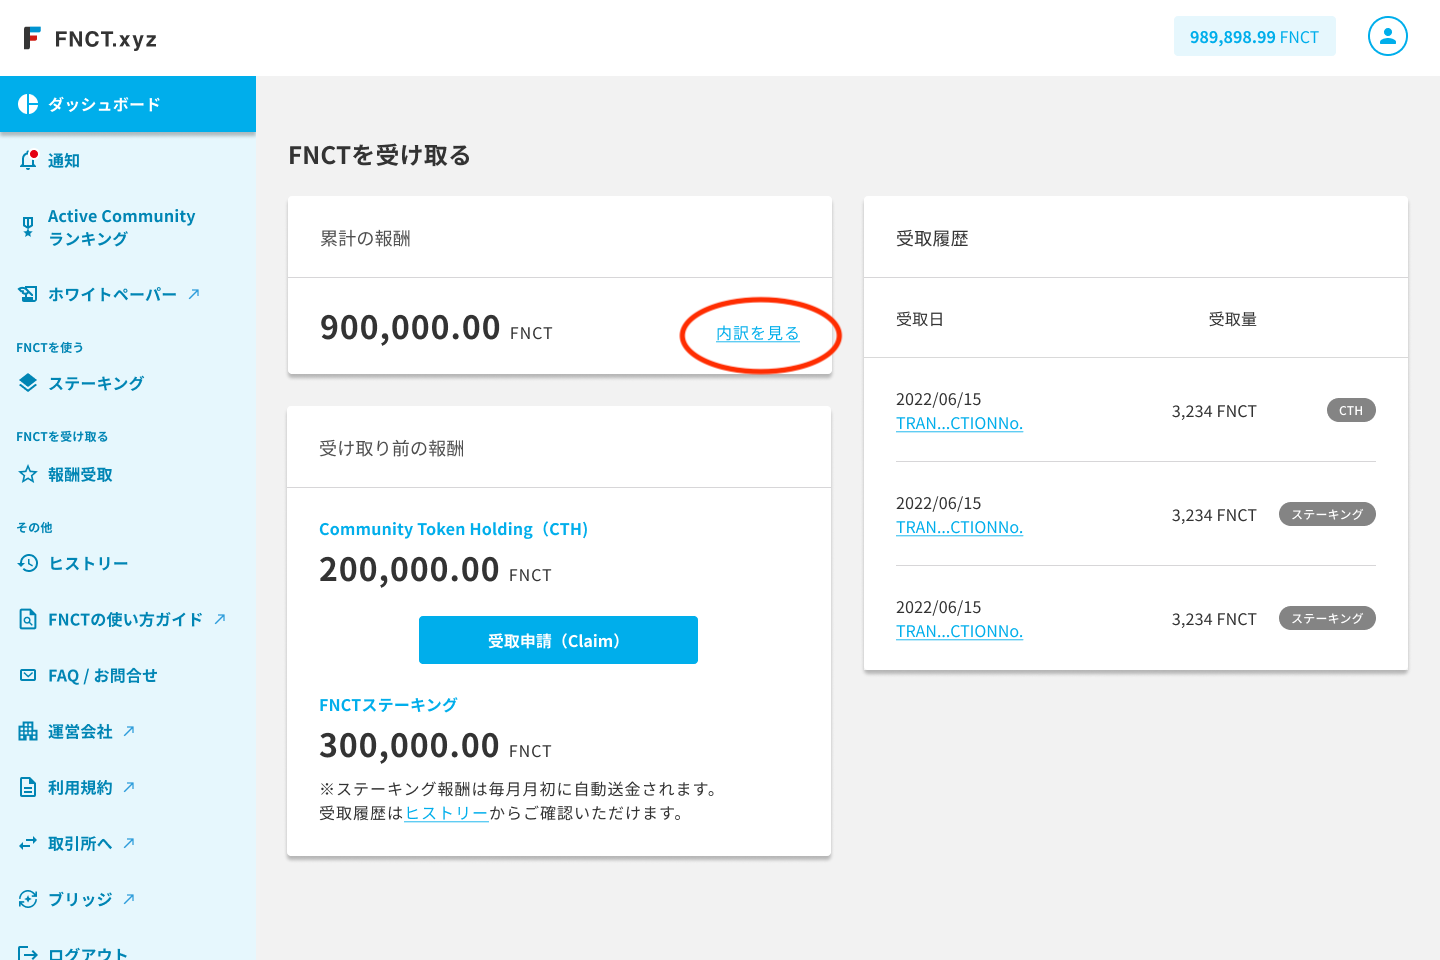1440x960 pixels.
Task: Click the ホワイトペーパー sidebar label
Action: (112, 294)
